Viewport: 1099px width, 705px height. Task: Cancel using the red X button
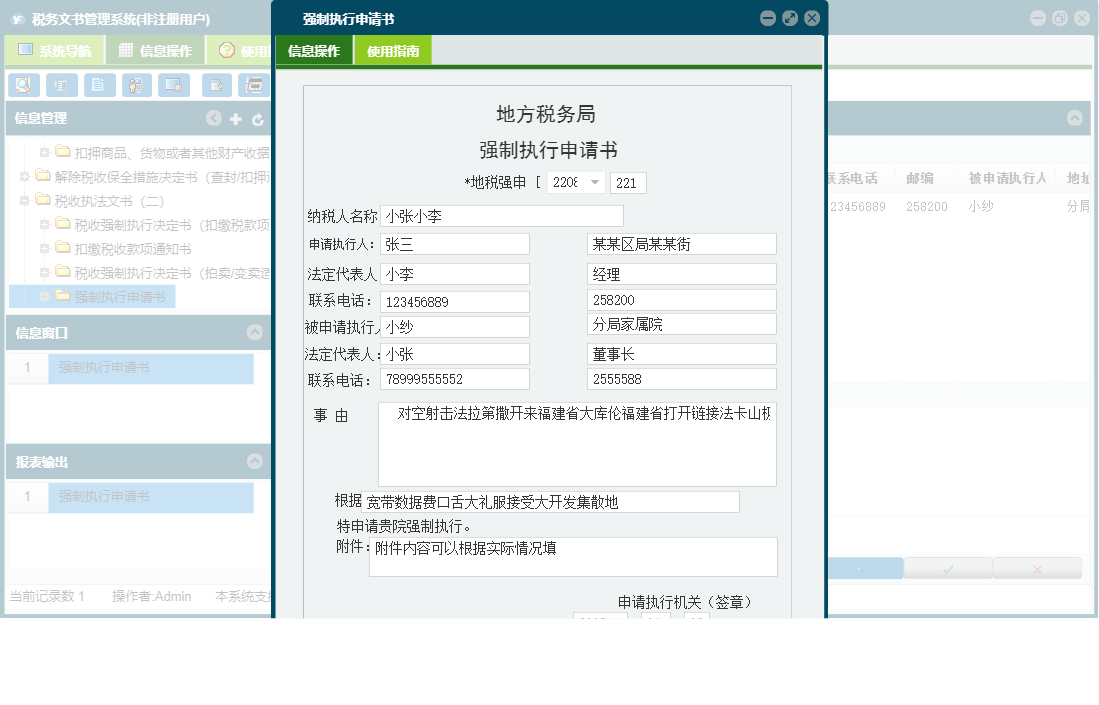click(x=1037, y=567)
